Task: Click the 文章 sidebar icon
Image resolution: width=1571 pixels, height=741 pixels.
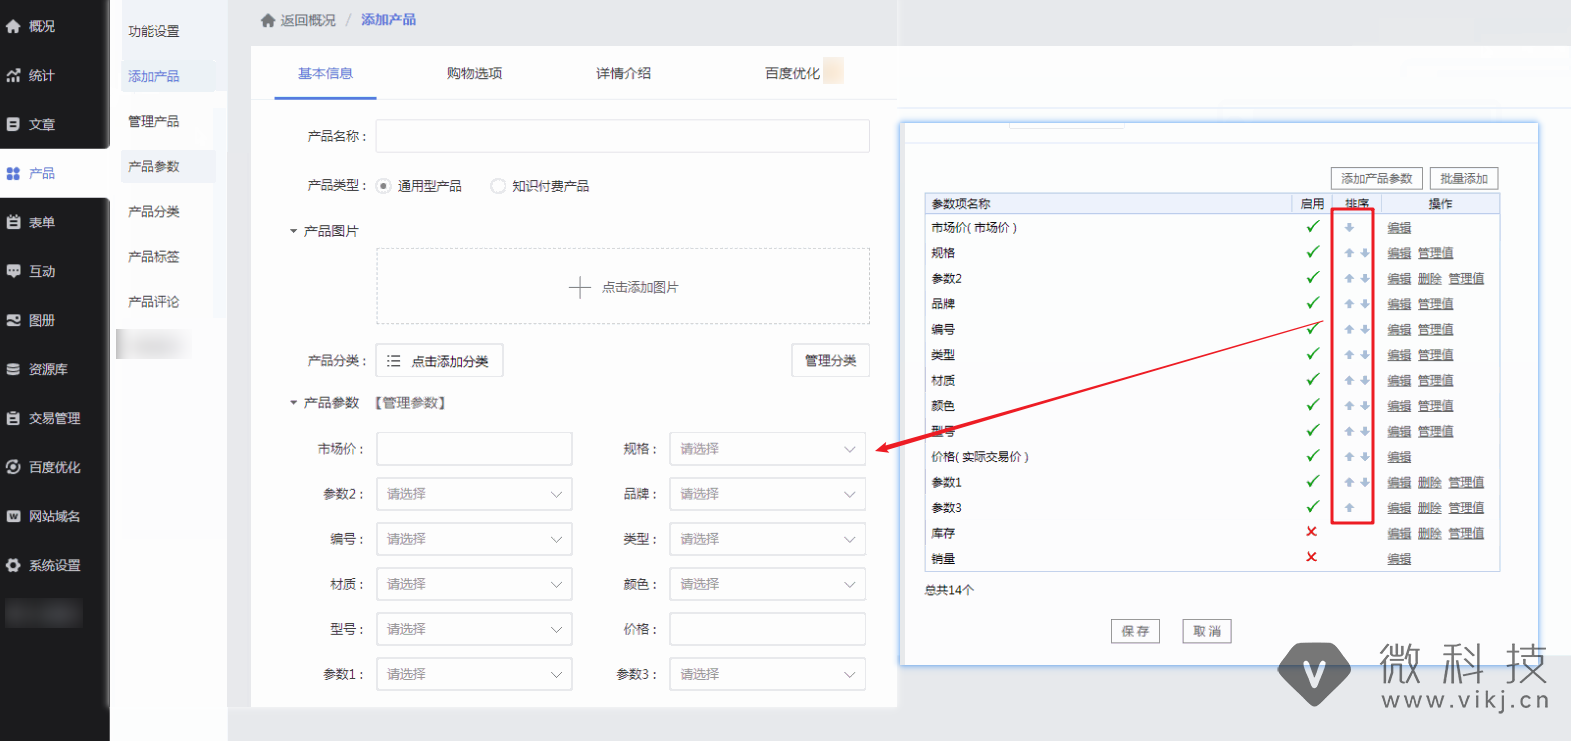Action: click(13, 124)
